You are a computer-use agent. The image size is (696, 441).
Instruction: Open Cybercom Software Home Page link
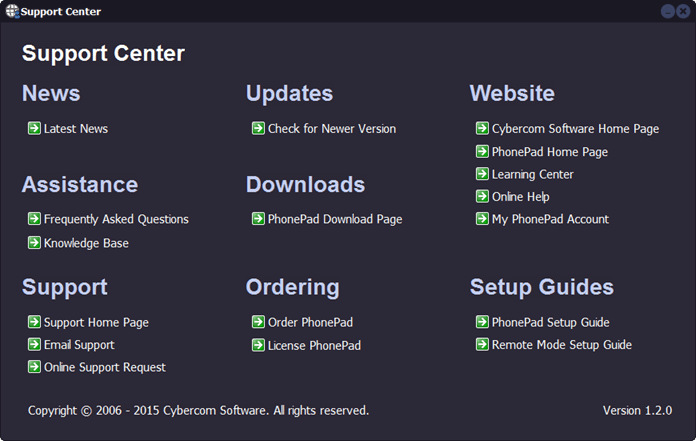click(x=575, y=129)
